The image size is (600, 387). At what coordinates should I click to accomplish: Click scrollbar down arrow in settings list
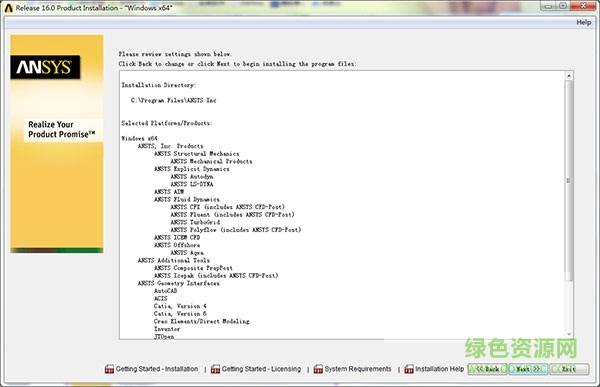(569, 334)
